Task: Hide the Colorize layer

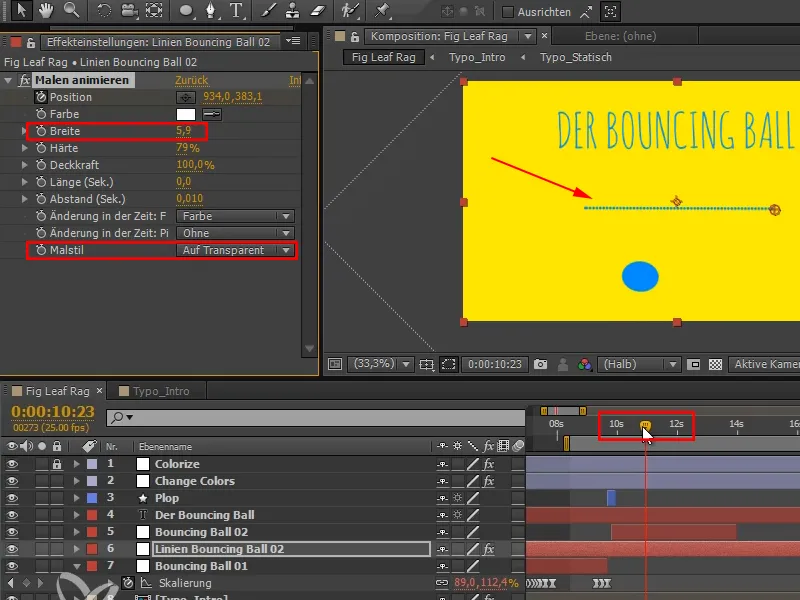Action: click(x=11, y=464)
